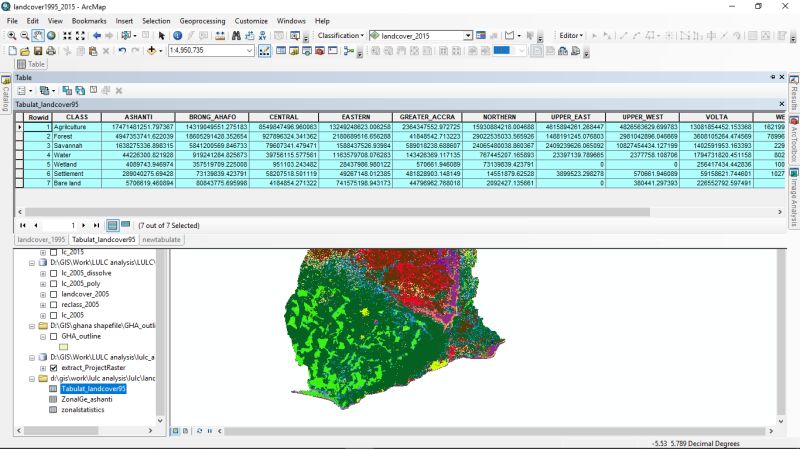Click GREATER_ACCRA column header
800x449 pixels.
(x=427, y=117)
